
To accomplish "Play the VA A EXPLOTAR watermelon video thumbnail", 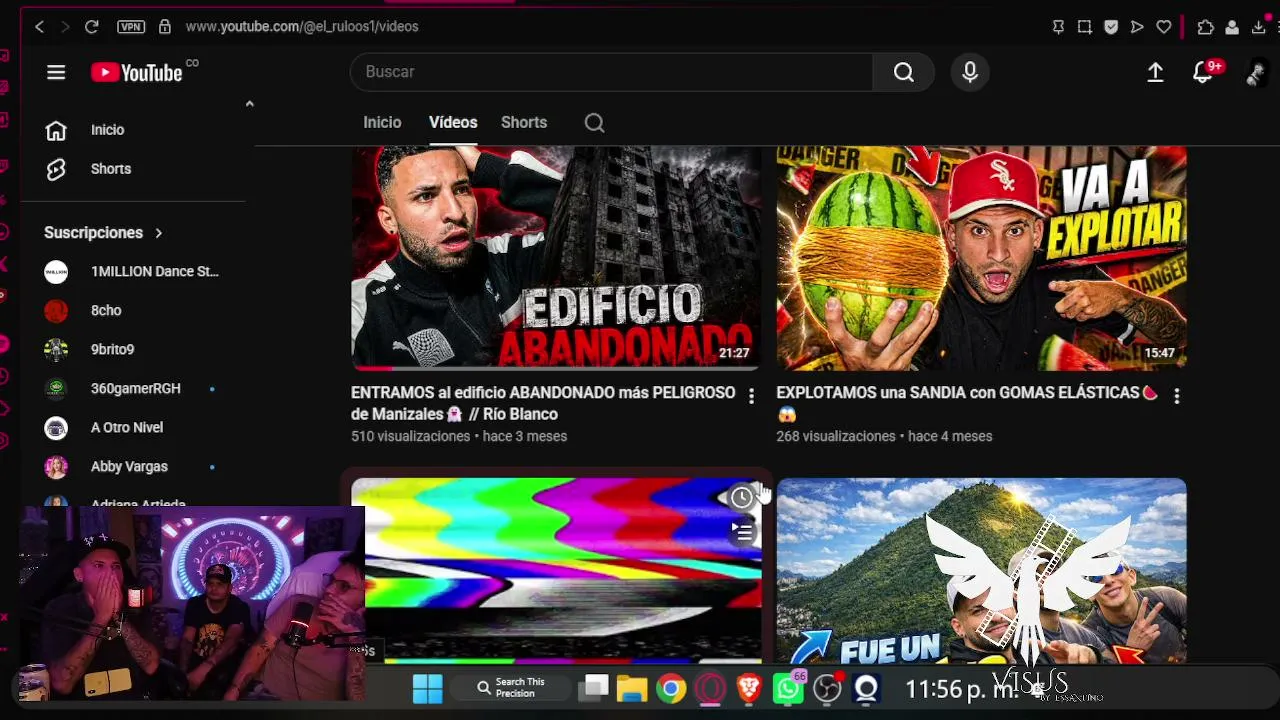I will tap(981, 258).
